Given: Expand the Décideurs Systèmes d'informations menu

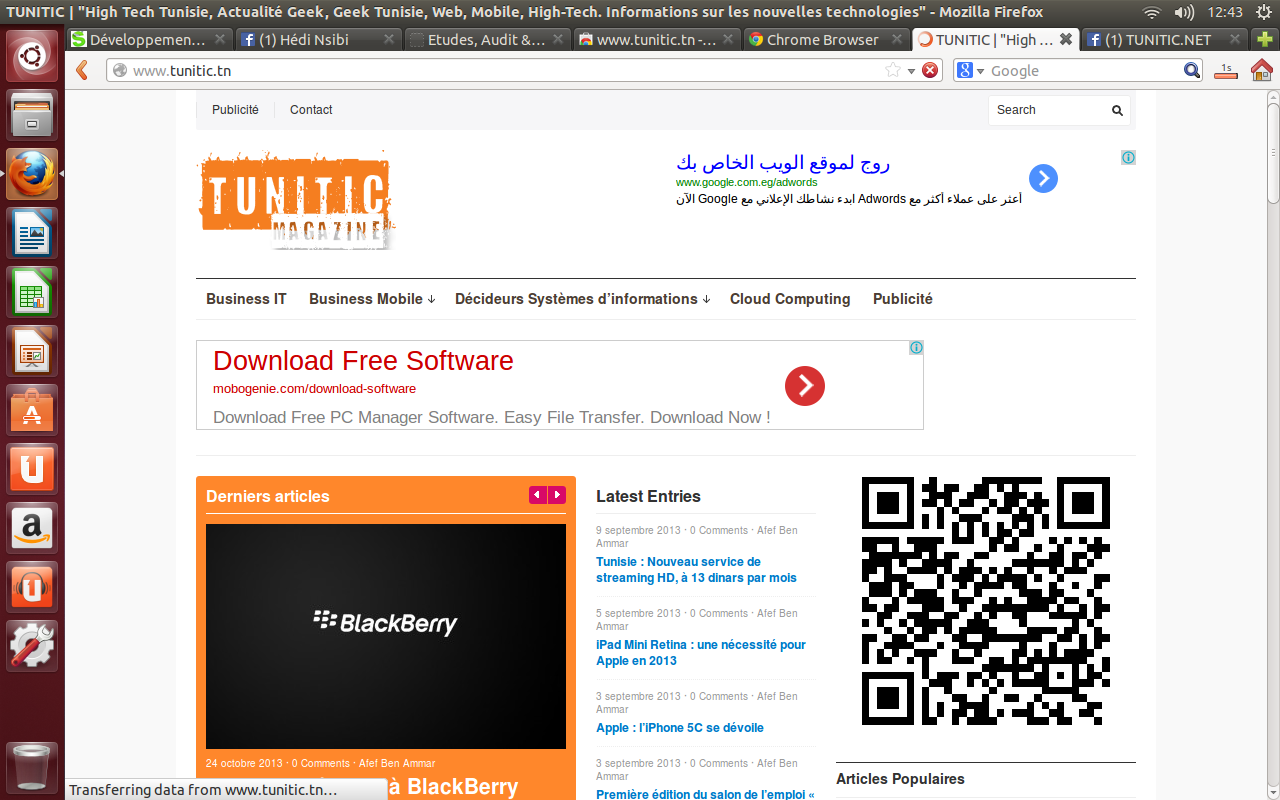Looking at the screenshot, I should (x=576, y=299).
